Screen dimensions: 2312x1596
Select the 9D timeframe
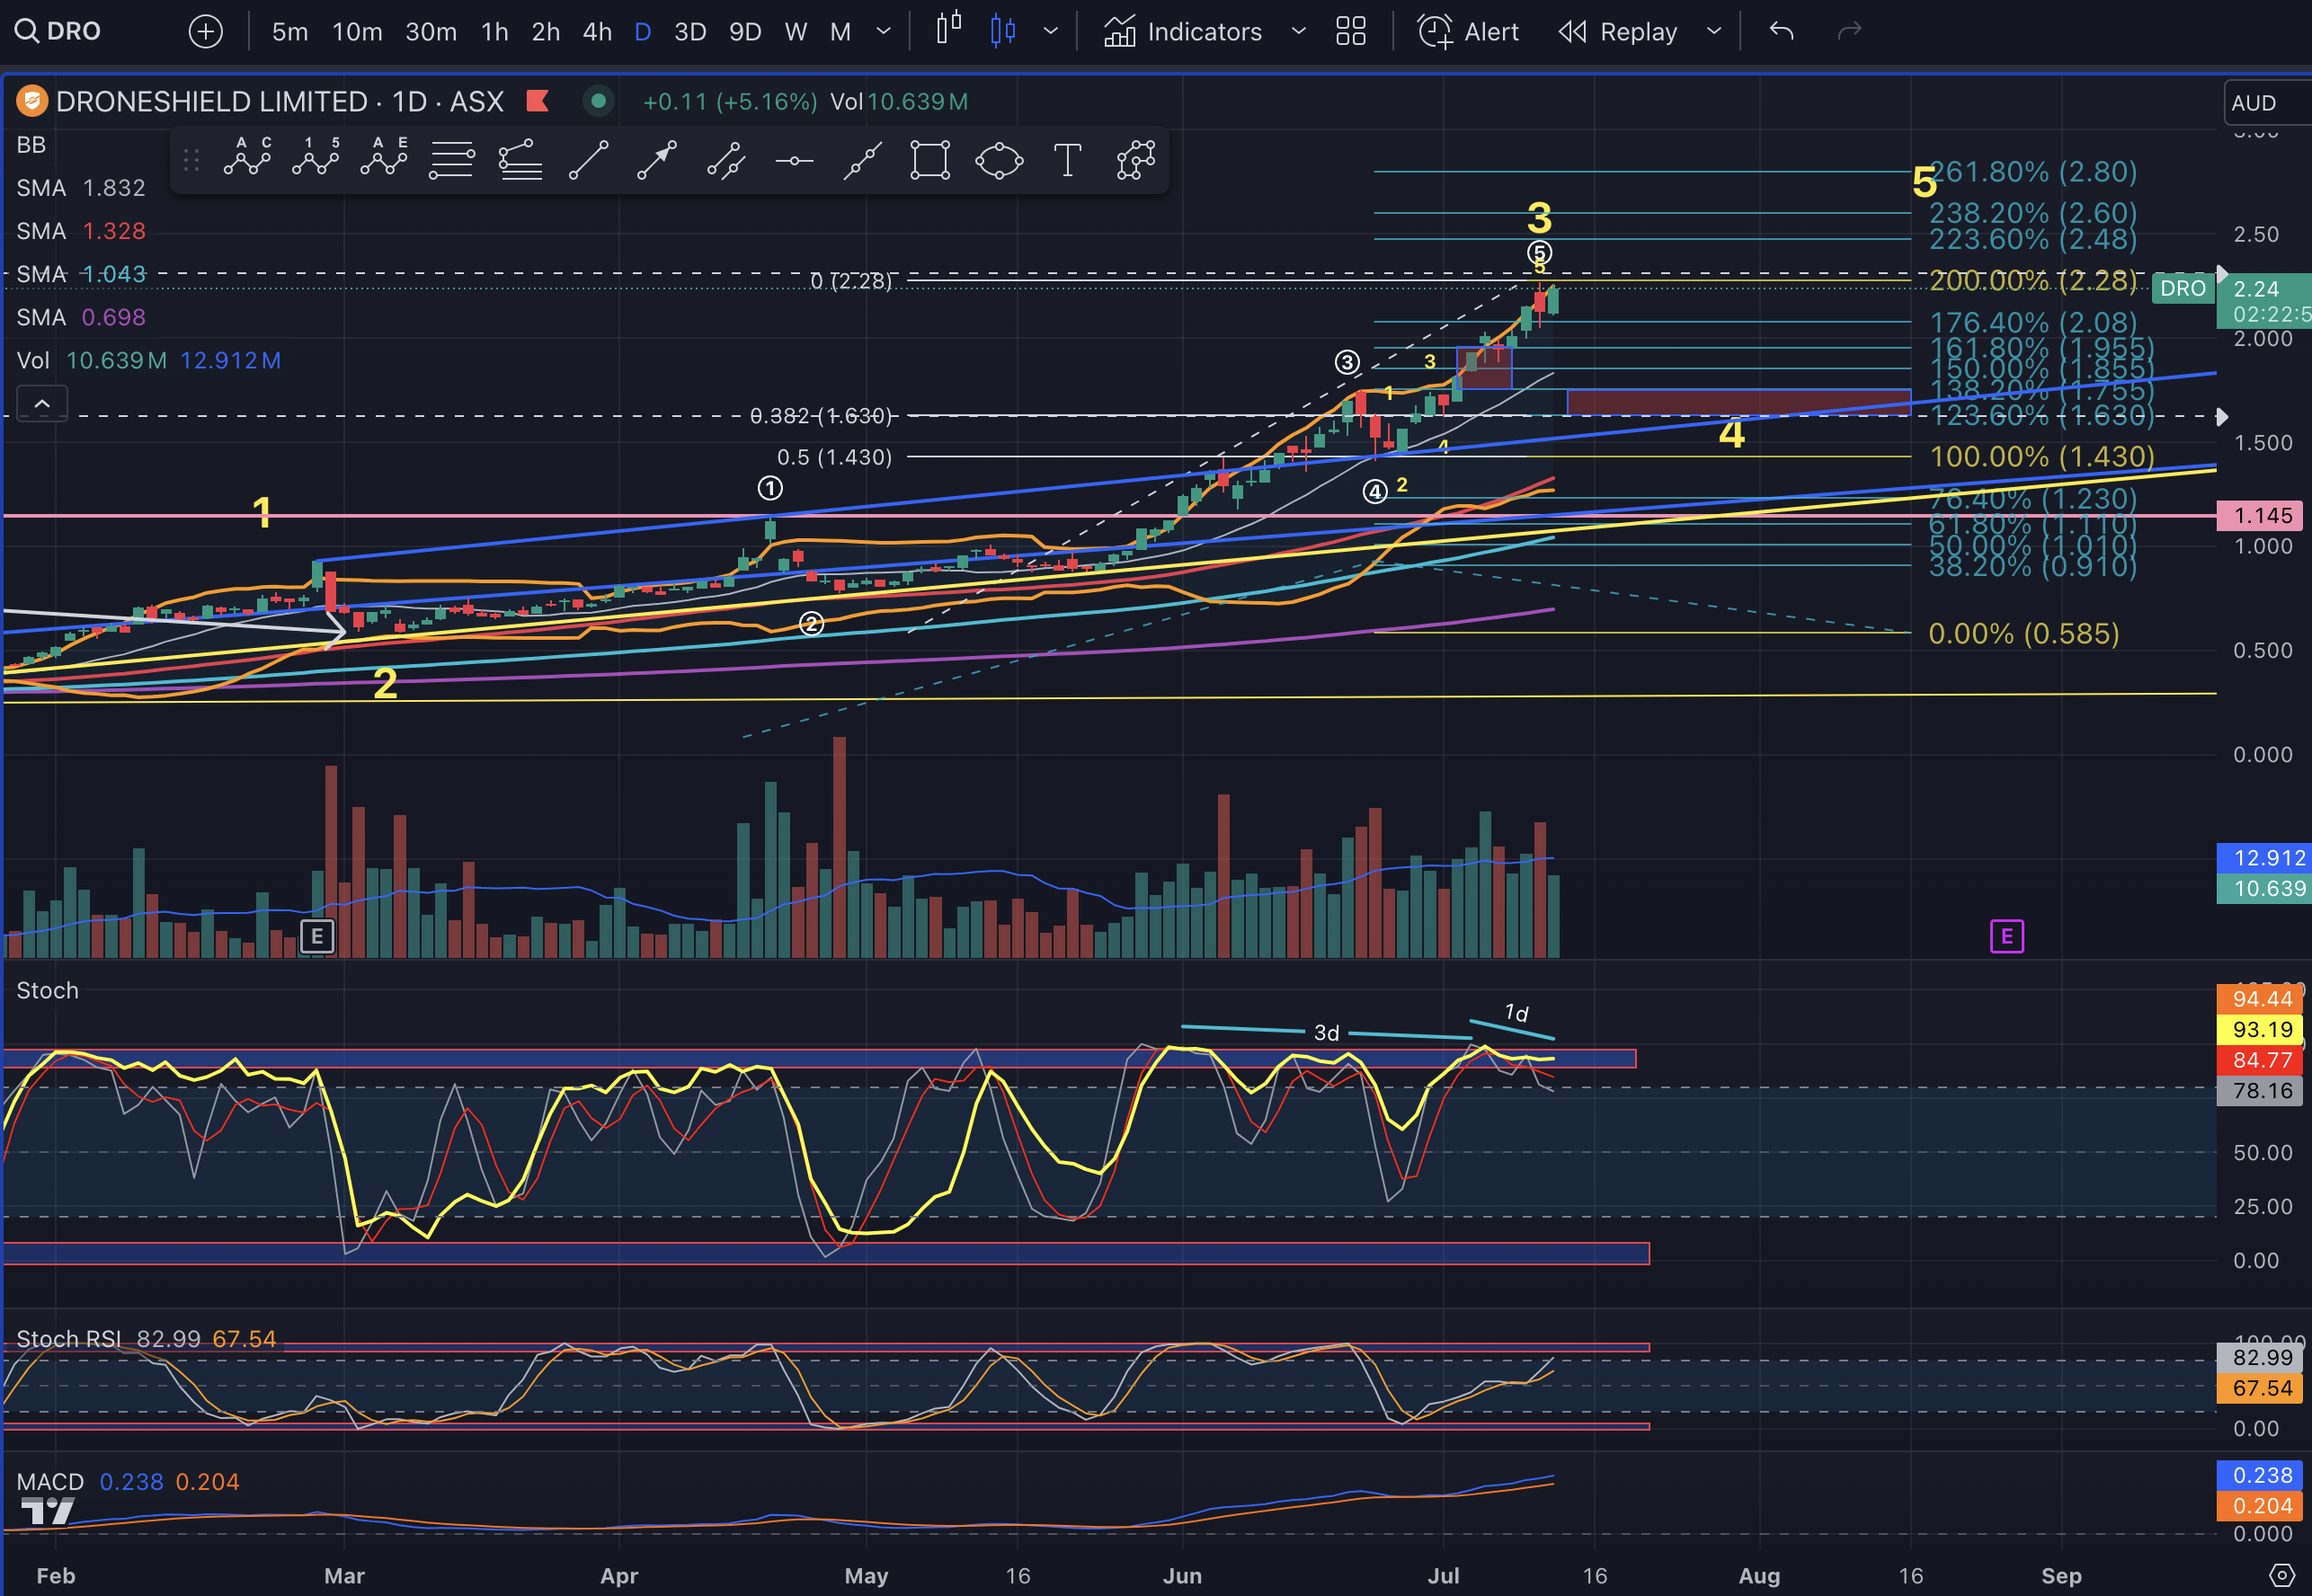(745, 31)
